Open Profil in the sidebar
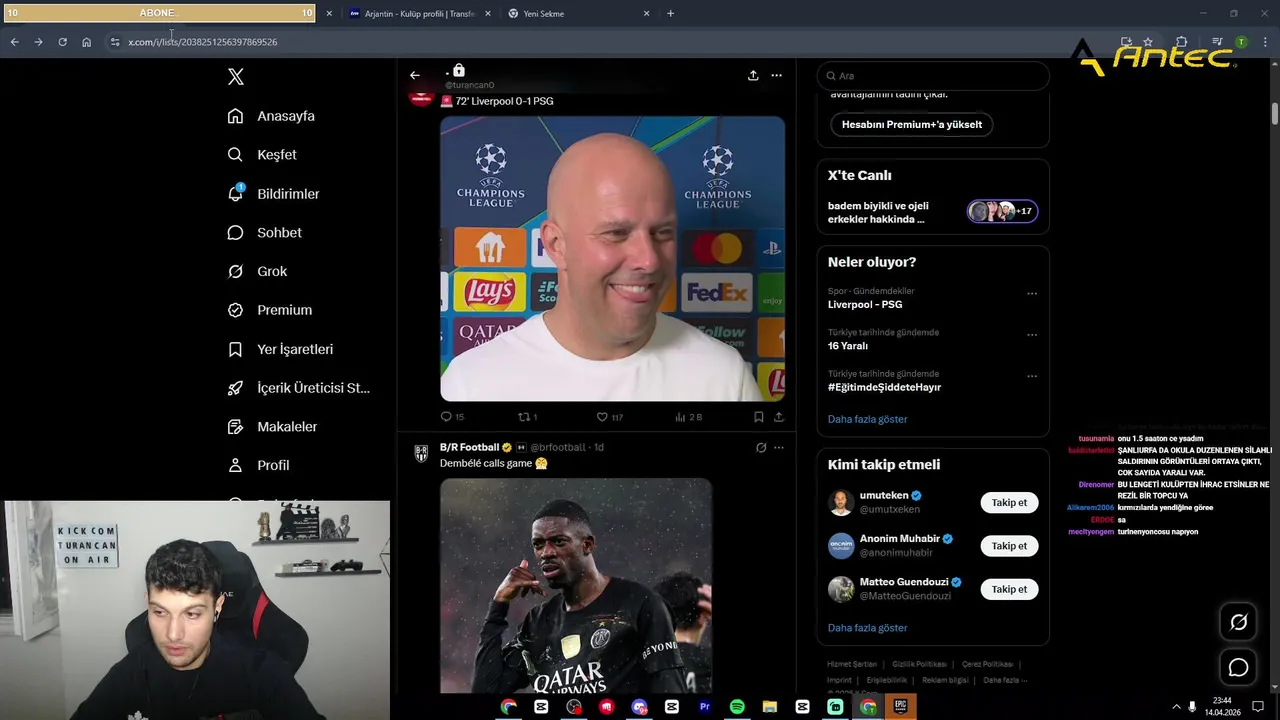This screenshot has width=1280, height=720. click(x=258, y=465)
